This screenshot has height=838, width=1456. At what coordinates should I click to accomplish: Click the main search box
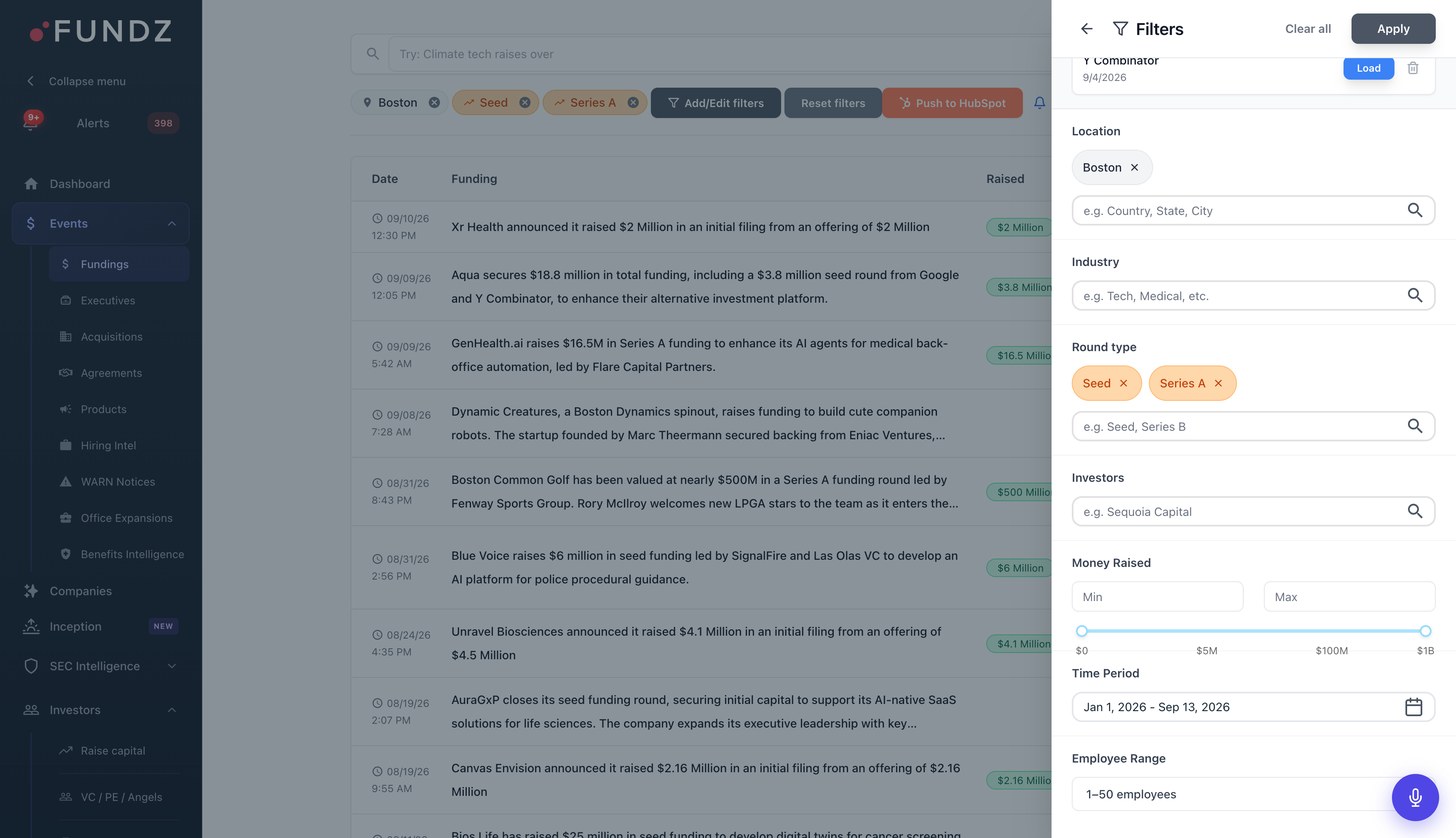click(720, 54)
